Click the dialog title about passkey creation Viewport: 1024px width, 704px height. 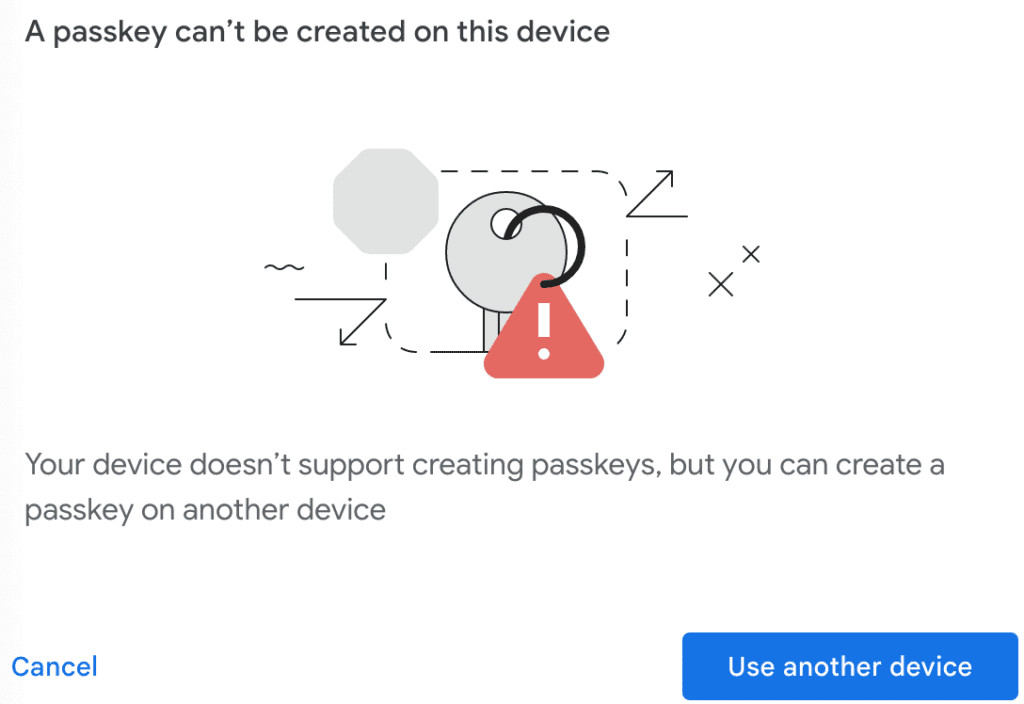[317, 31]
